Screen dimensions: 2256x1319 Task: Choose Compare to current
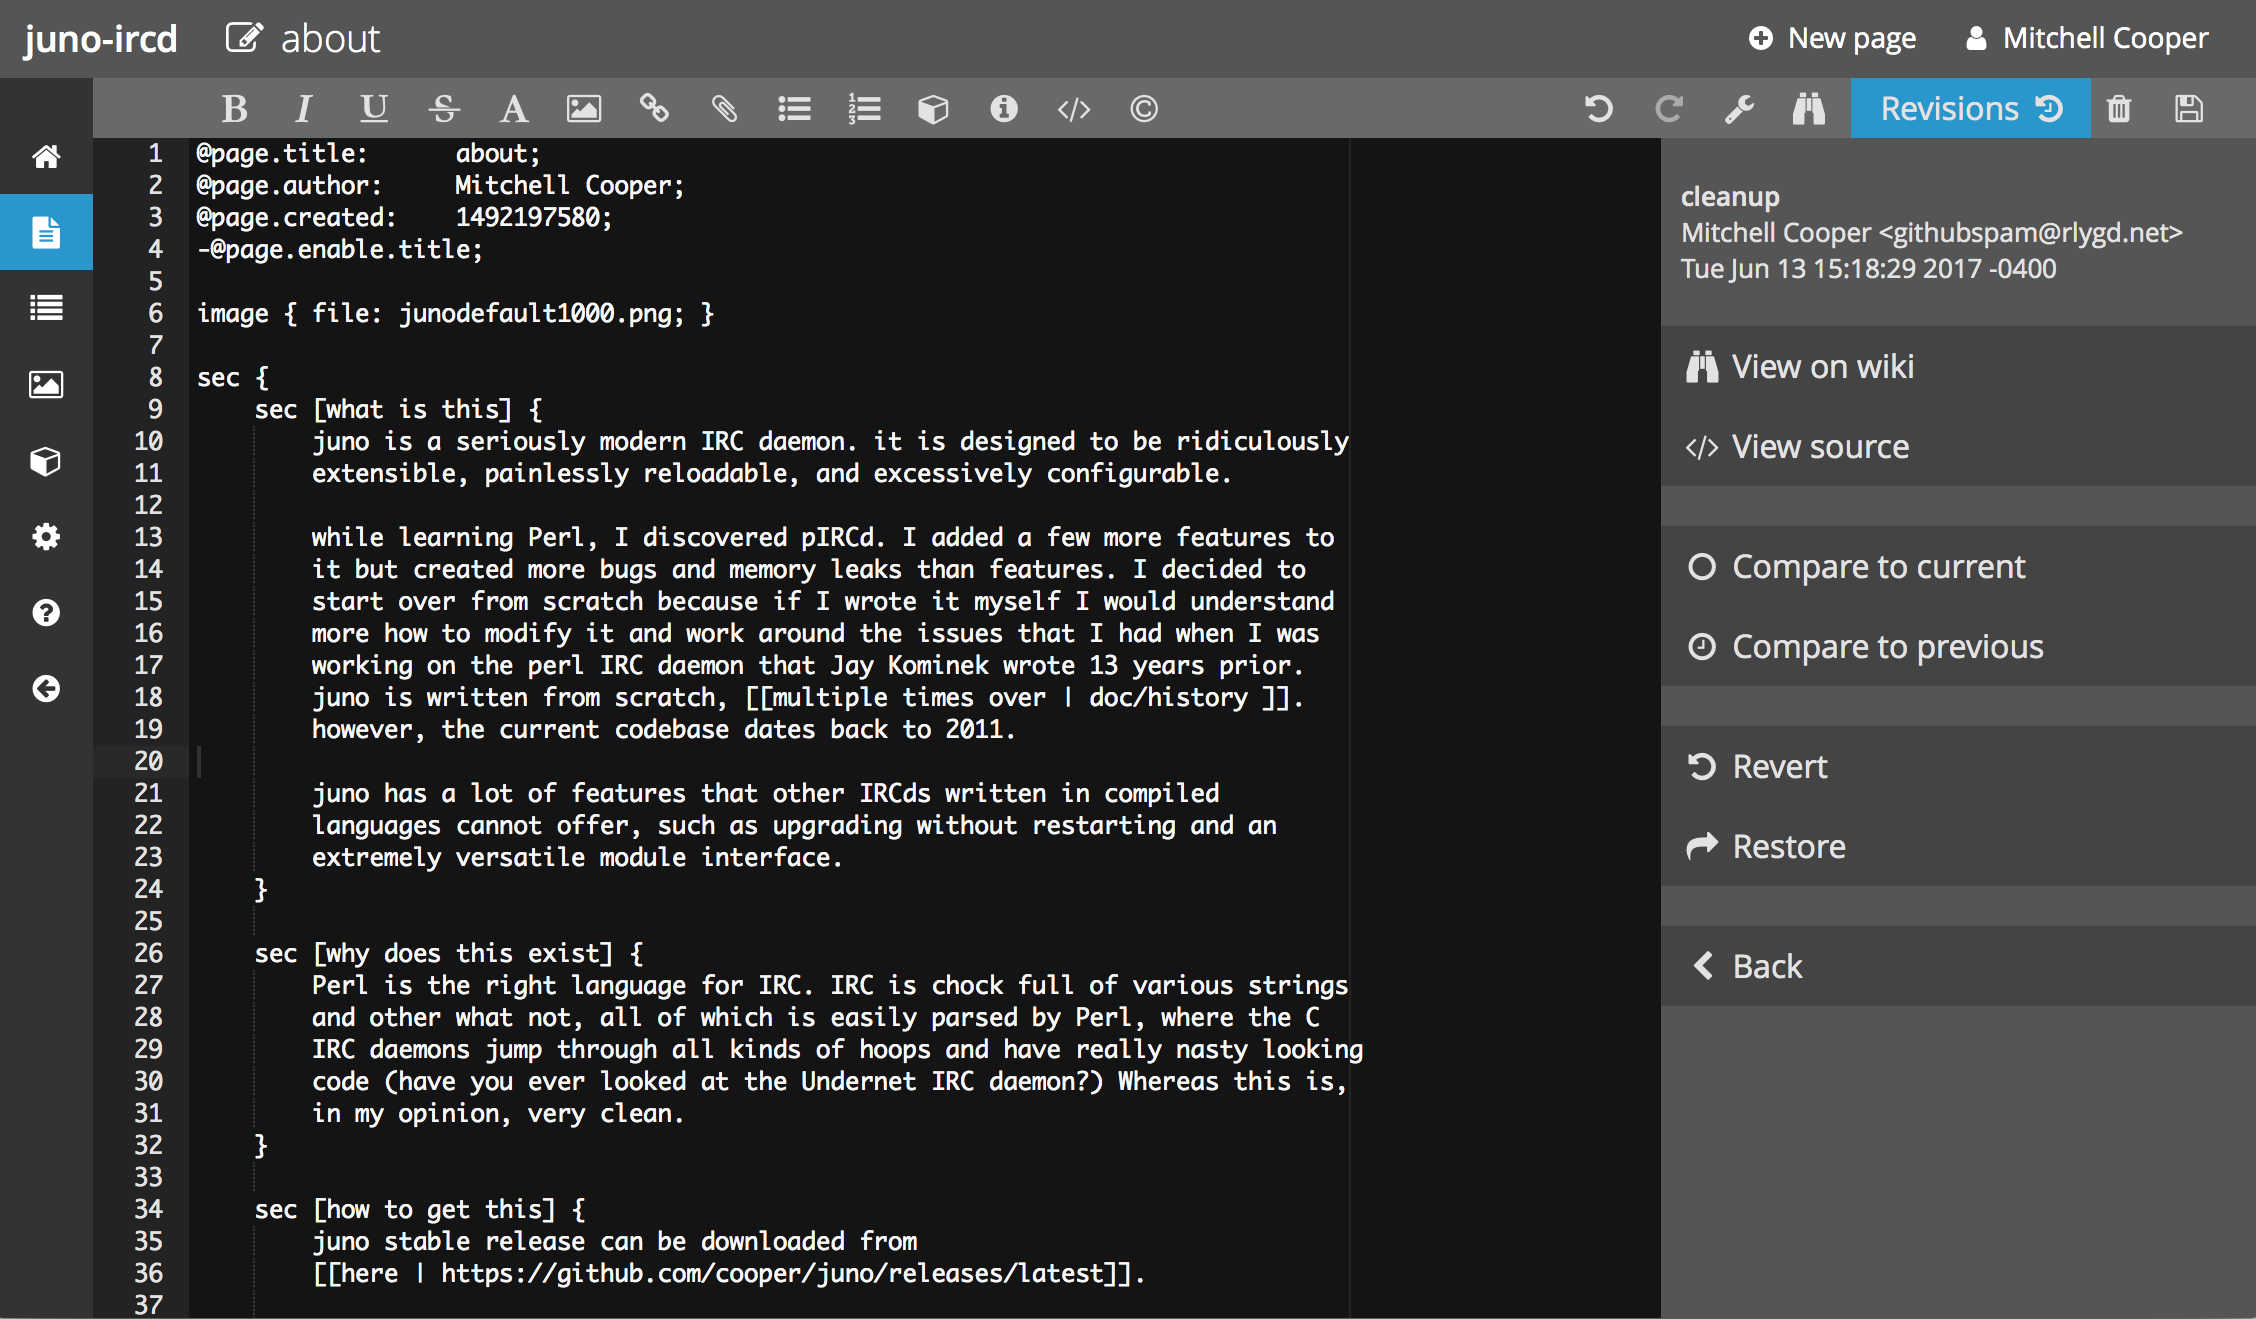(1958, 566)
